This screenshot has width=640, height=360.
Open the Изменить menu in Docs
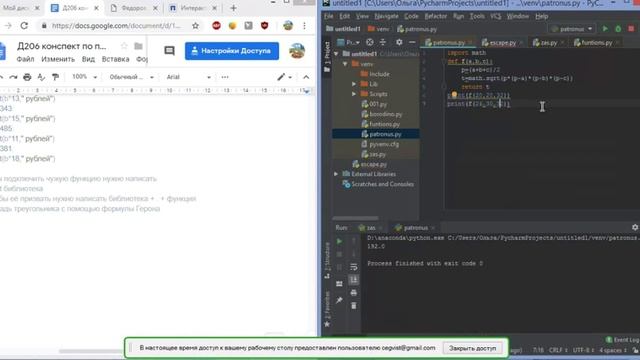(58, 59)
